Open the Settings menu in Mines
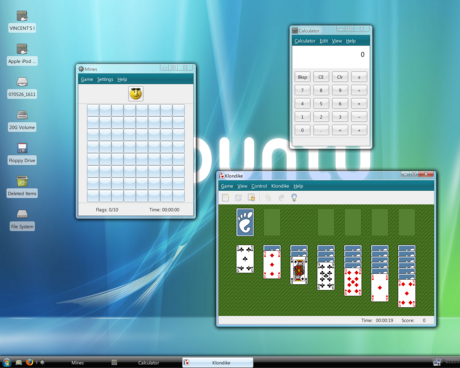Screen dimensions: 460x368 click(105, 79)
